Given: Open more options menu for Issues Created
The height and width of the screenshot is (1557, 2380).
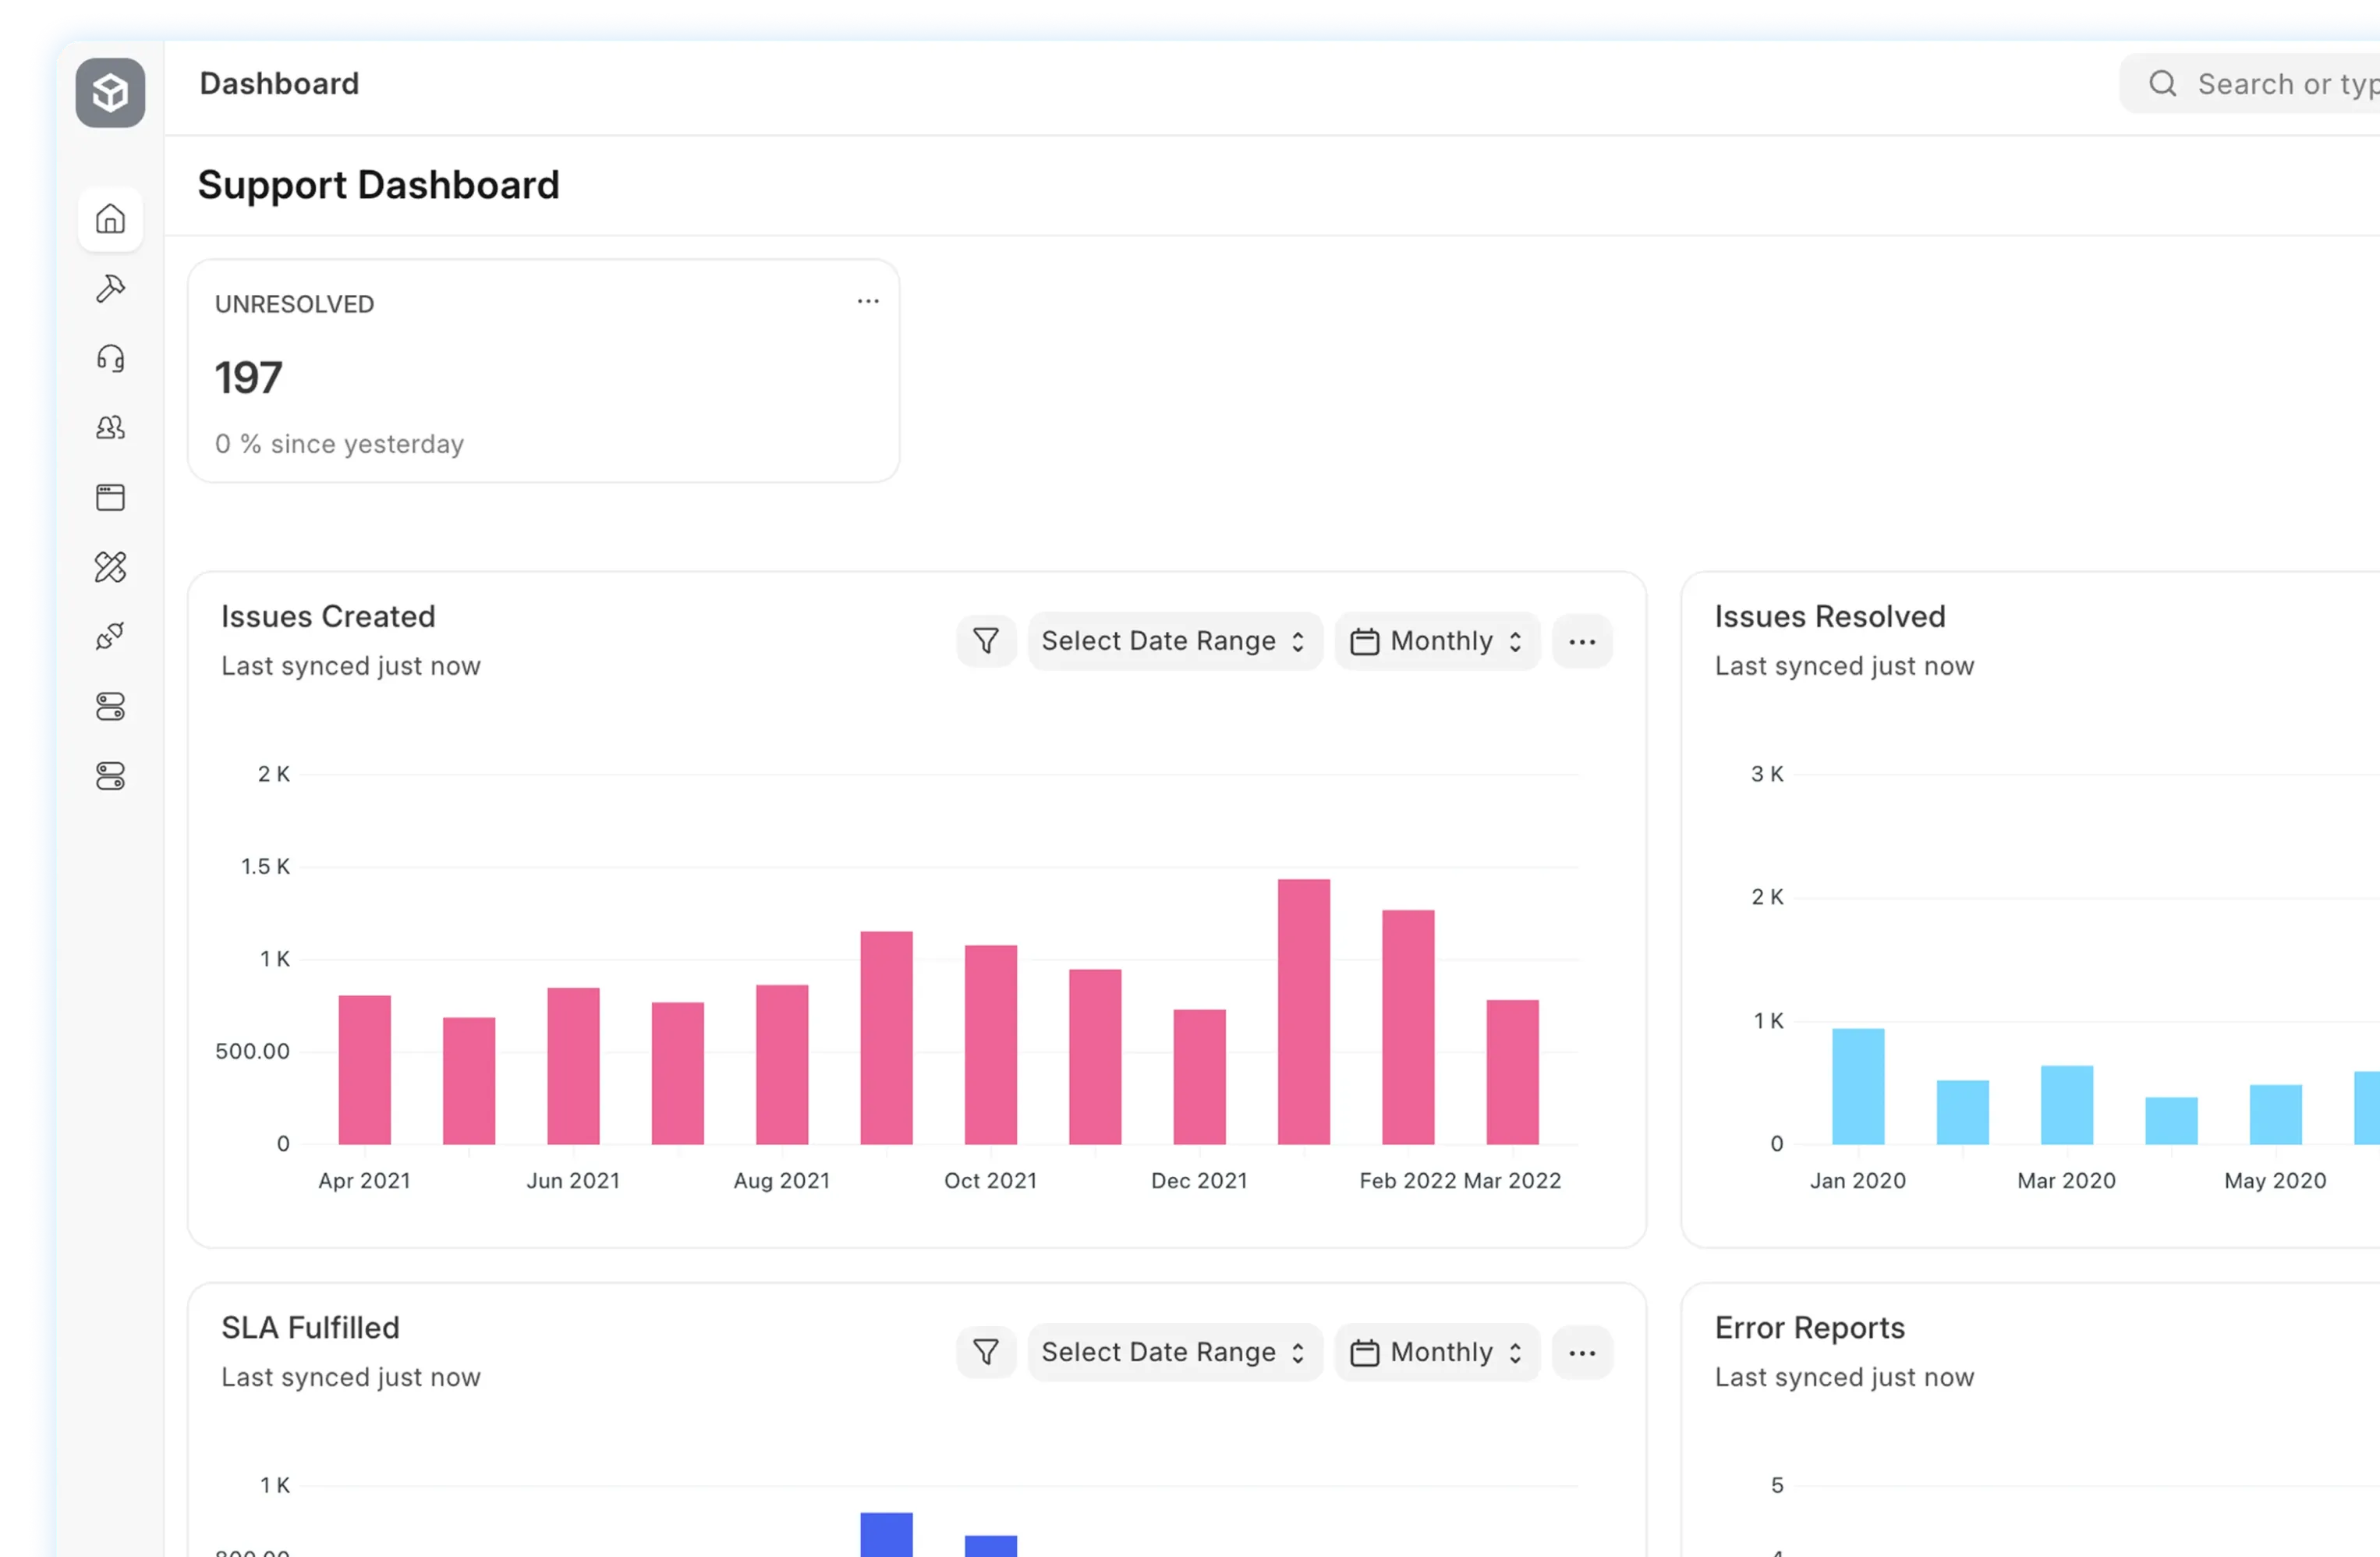Looking at the screenshot, I should coord(1582,642).
